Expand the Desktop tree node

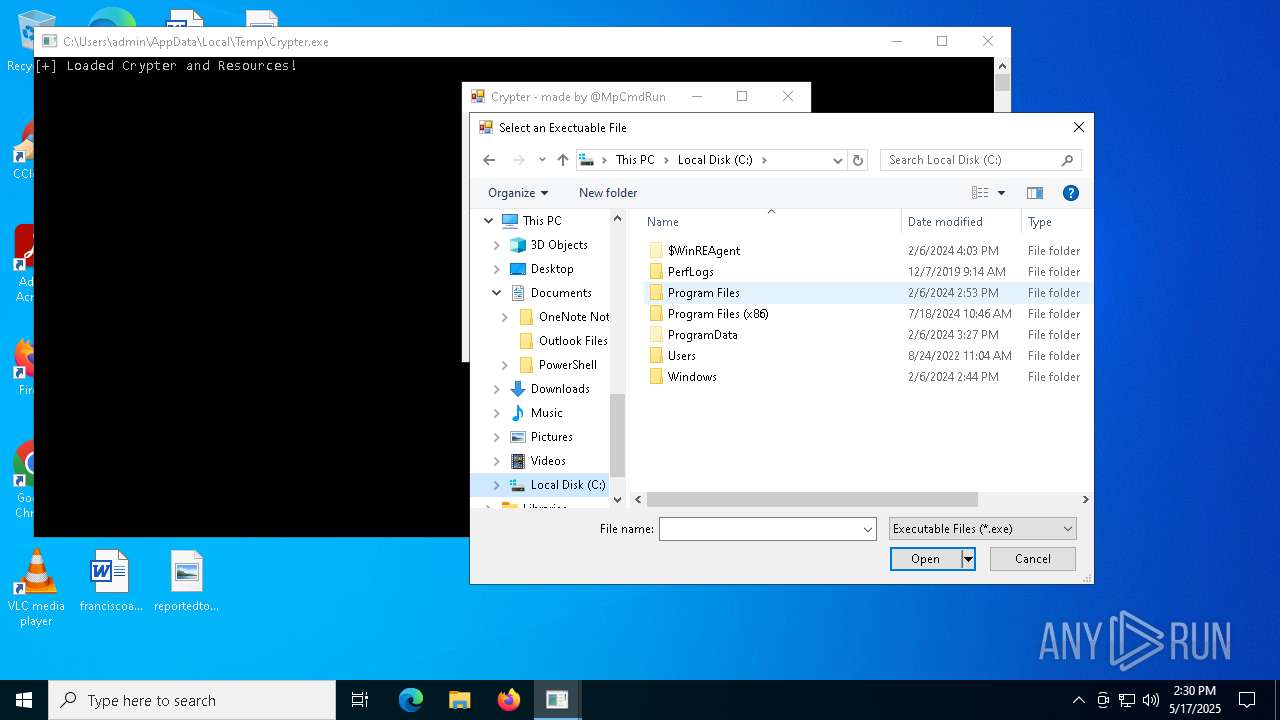click(x=497, y=269)
